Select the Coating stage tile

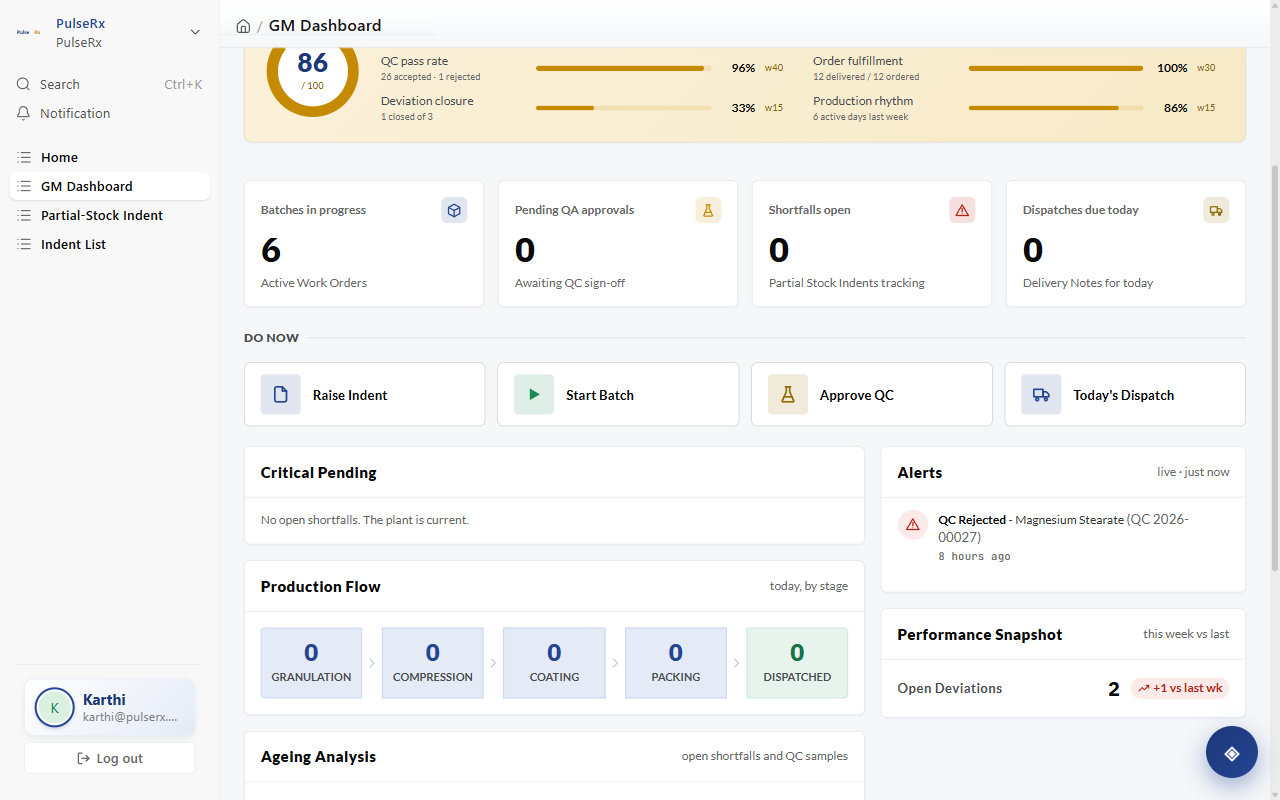tap(554, 663)
